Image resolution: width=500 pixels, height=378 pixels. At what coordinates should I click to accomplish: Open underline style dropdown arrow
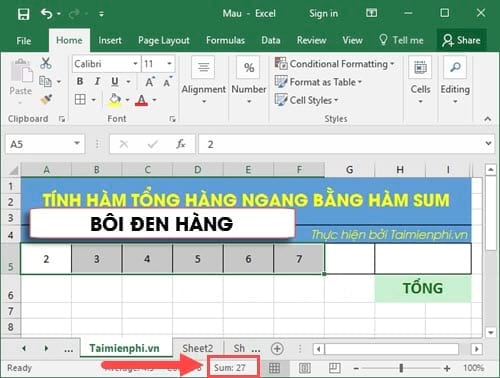(x=128, y=82)
